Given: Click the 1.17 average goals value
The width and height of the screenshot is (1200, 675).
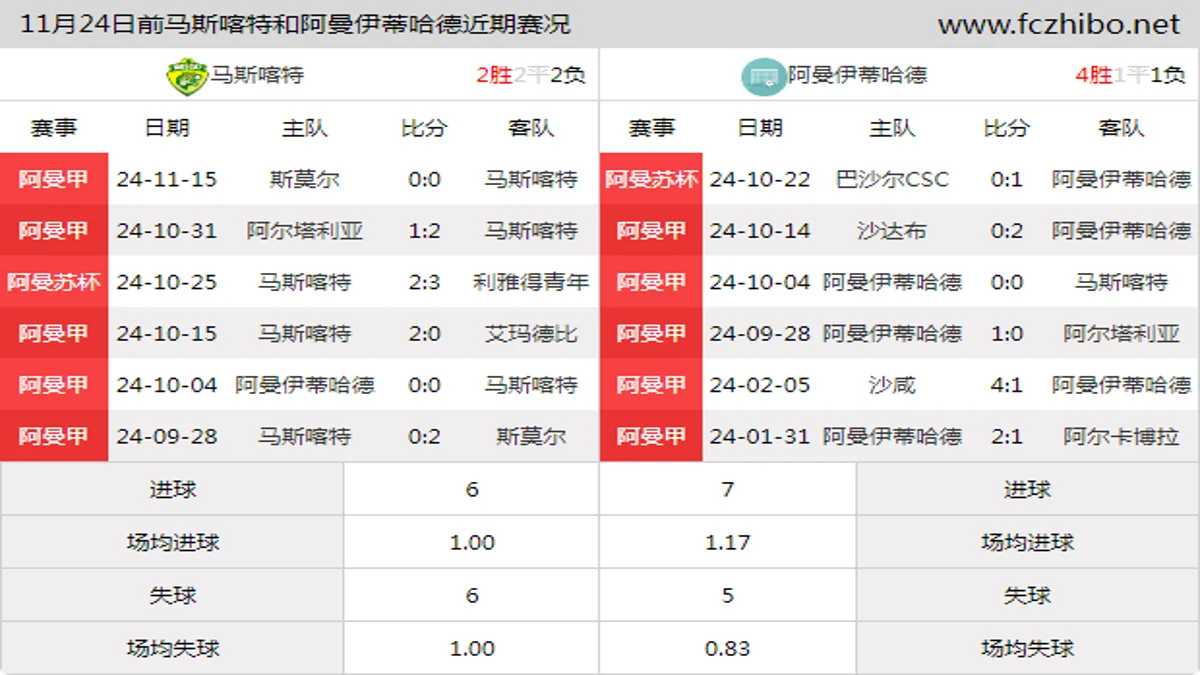Looking at the screenshot, I should 727,542.
